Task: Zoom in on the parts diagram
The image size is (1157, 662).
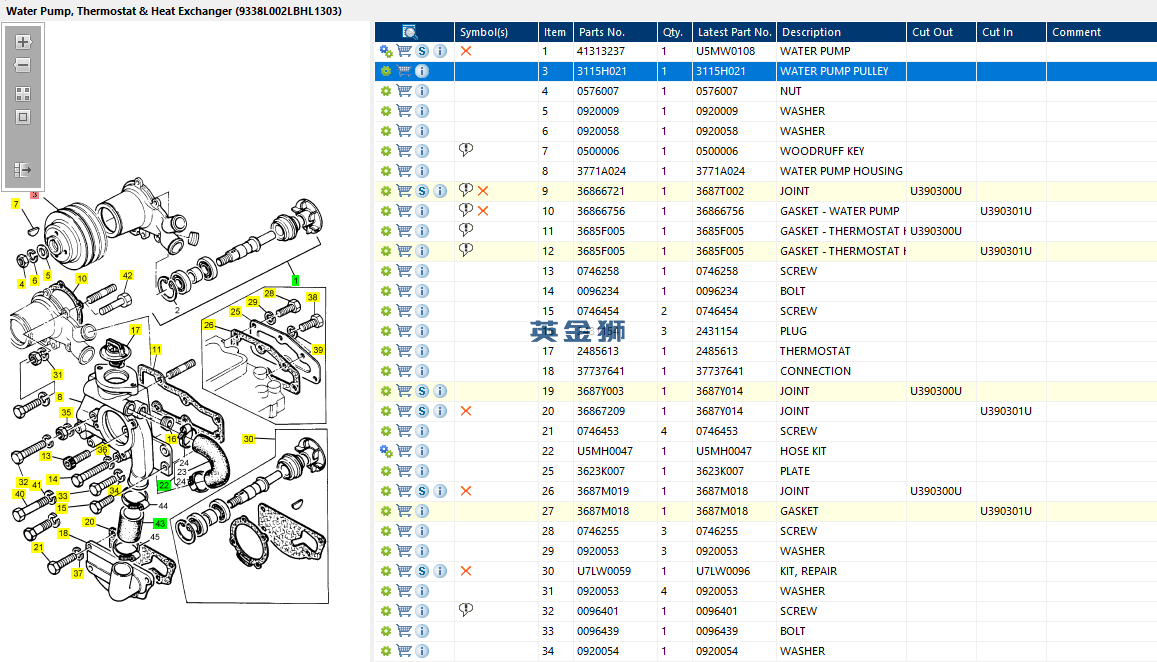Action: [x=23, y=42]
